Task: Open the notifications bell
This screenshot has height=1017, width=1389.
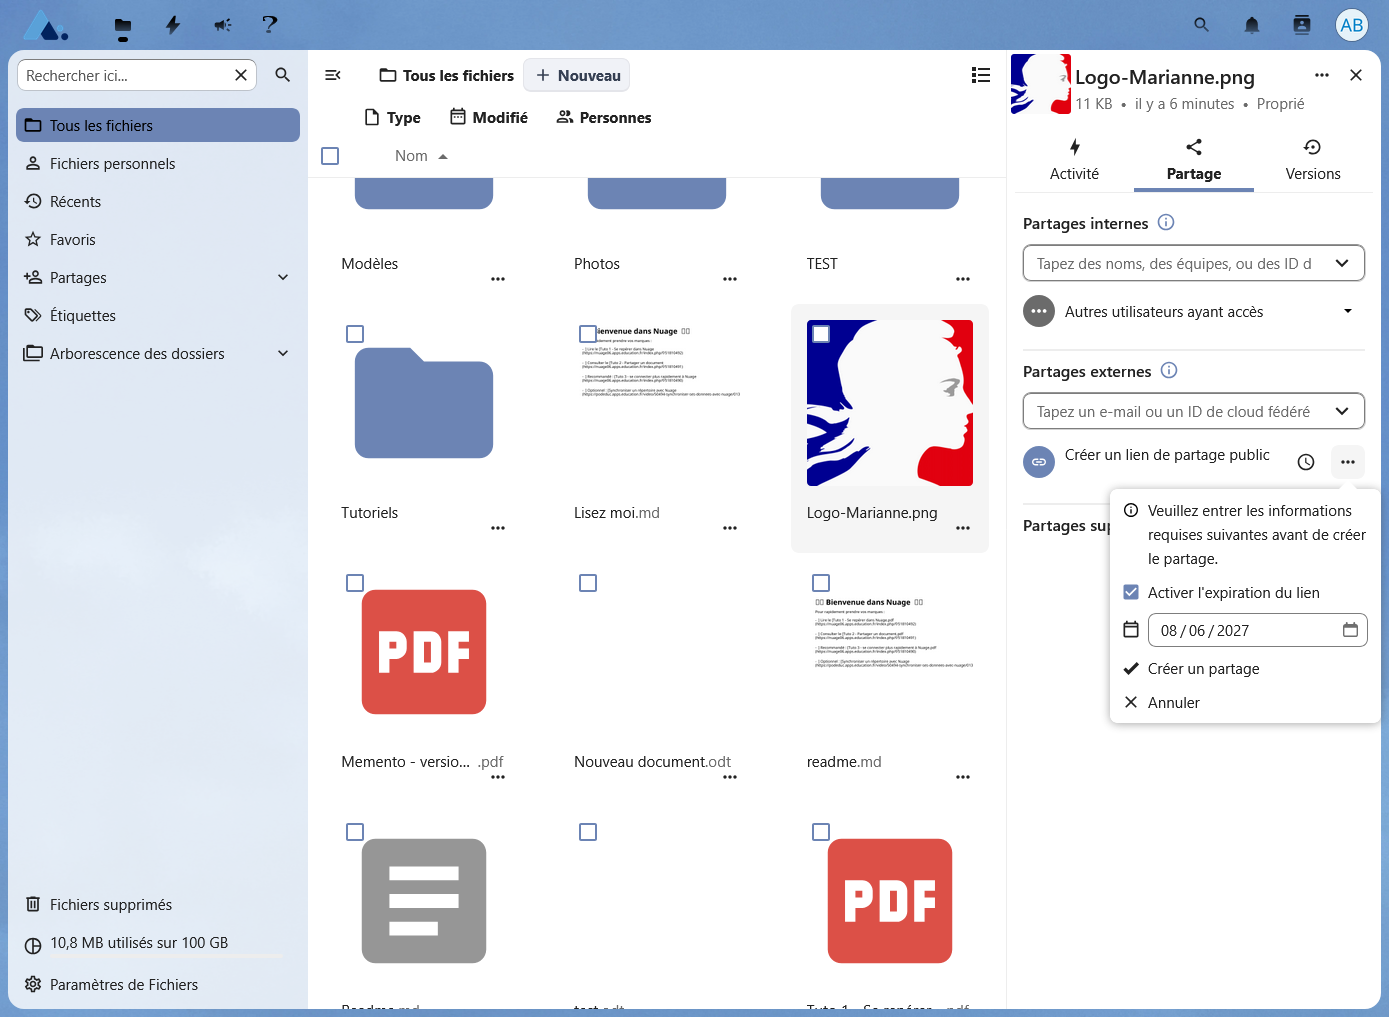Action: tap(1252, 25)
